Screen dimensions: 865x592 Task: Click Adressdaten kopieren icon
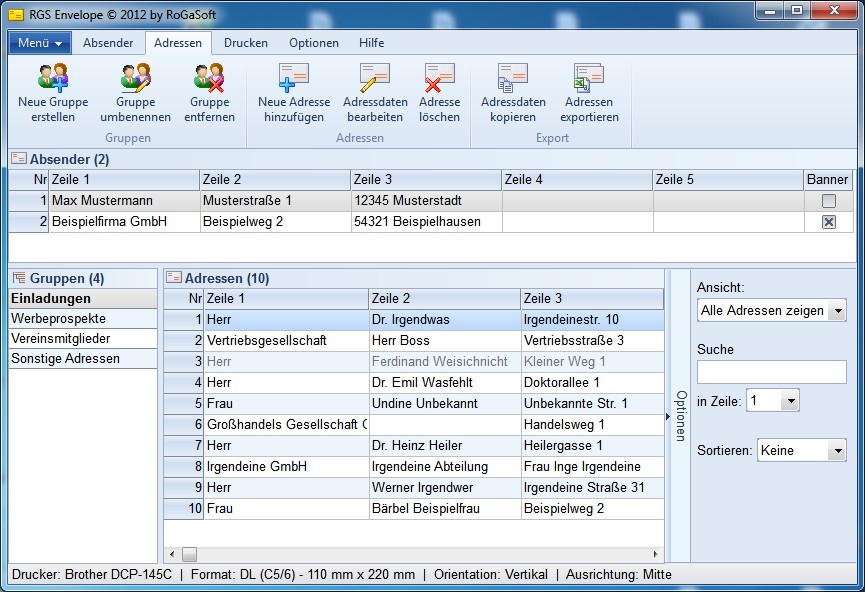click(513, 78)
